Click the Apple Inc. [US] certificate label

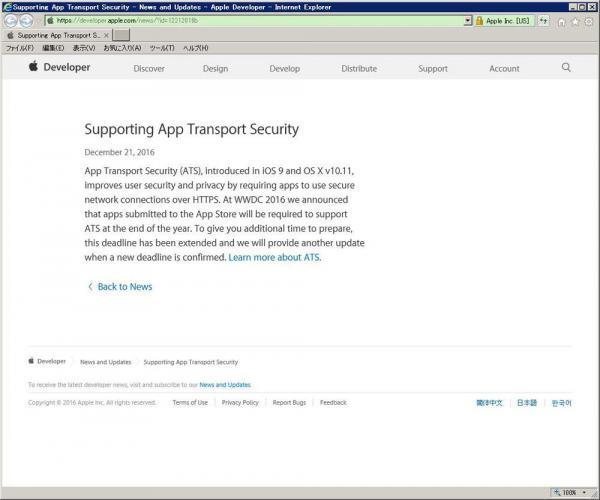tap(507, 21)
